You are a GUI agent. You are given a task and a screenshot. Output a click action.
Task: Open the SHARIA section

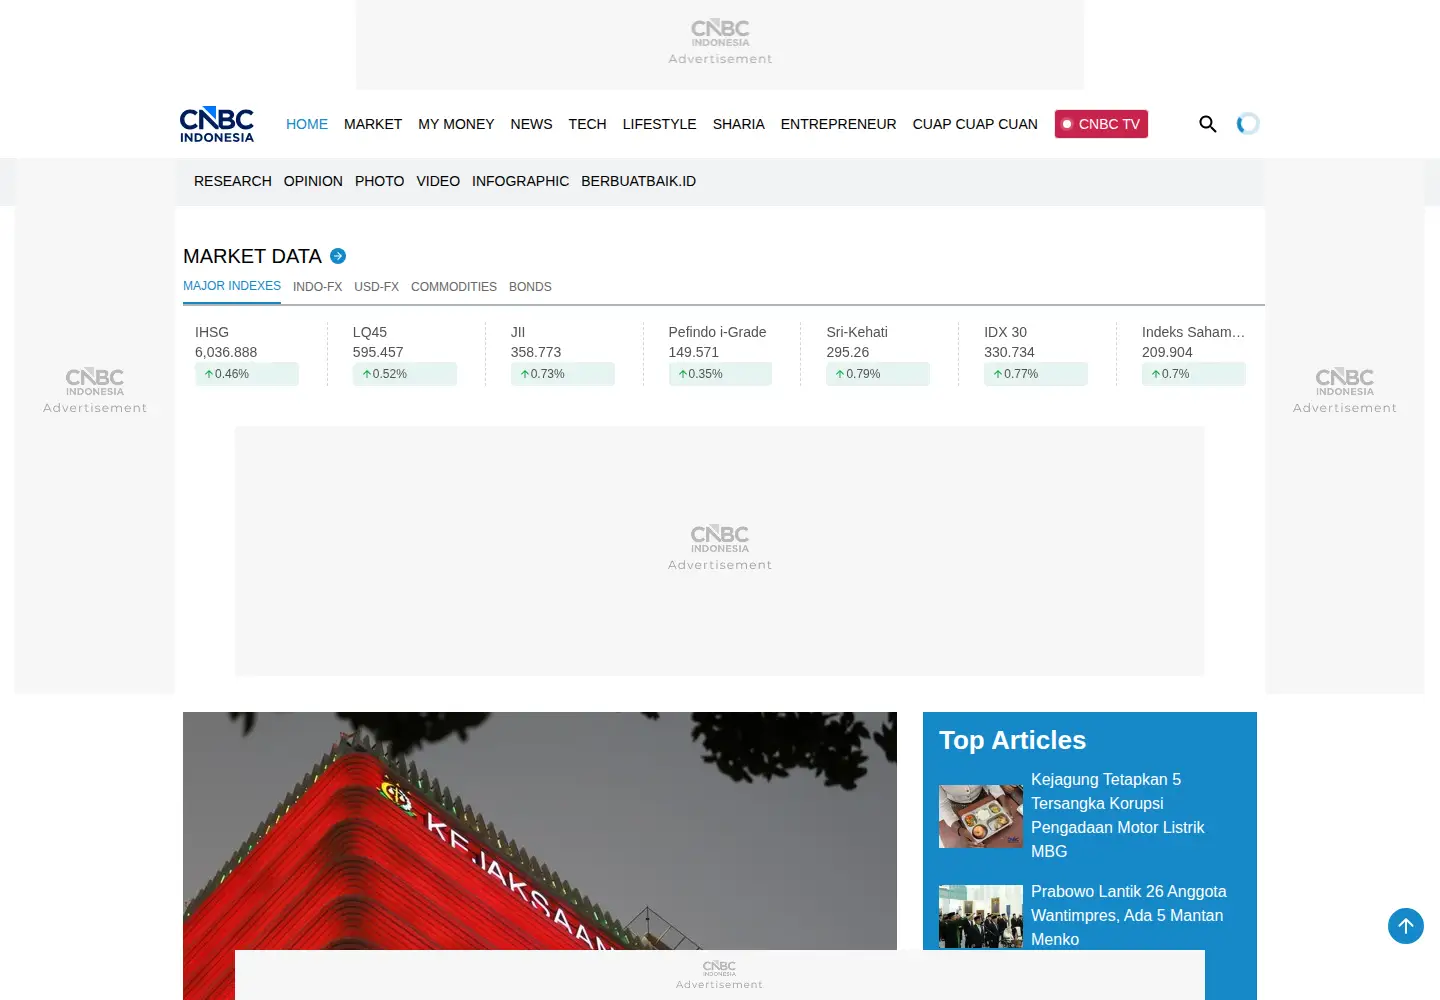click(738, 124)
